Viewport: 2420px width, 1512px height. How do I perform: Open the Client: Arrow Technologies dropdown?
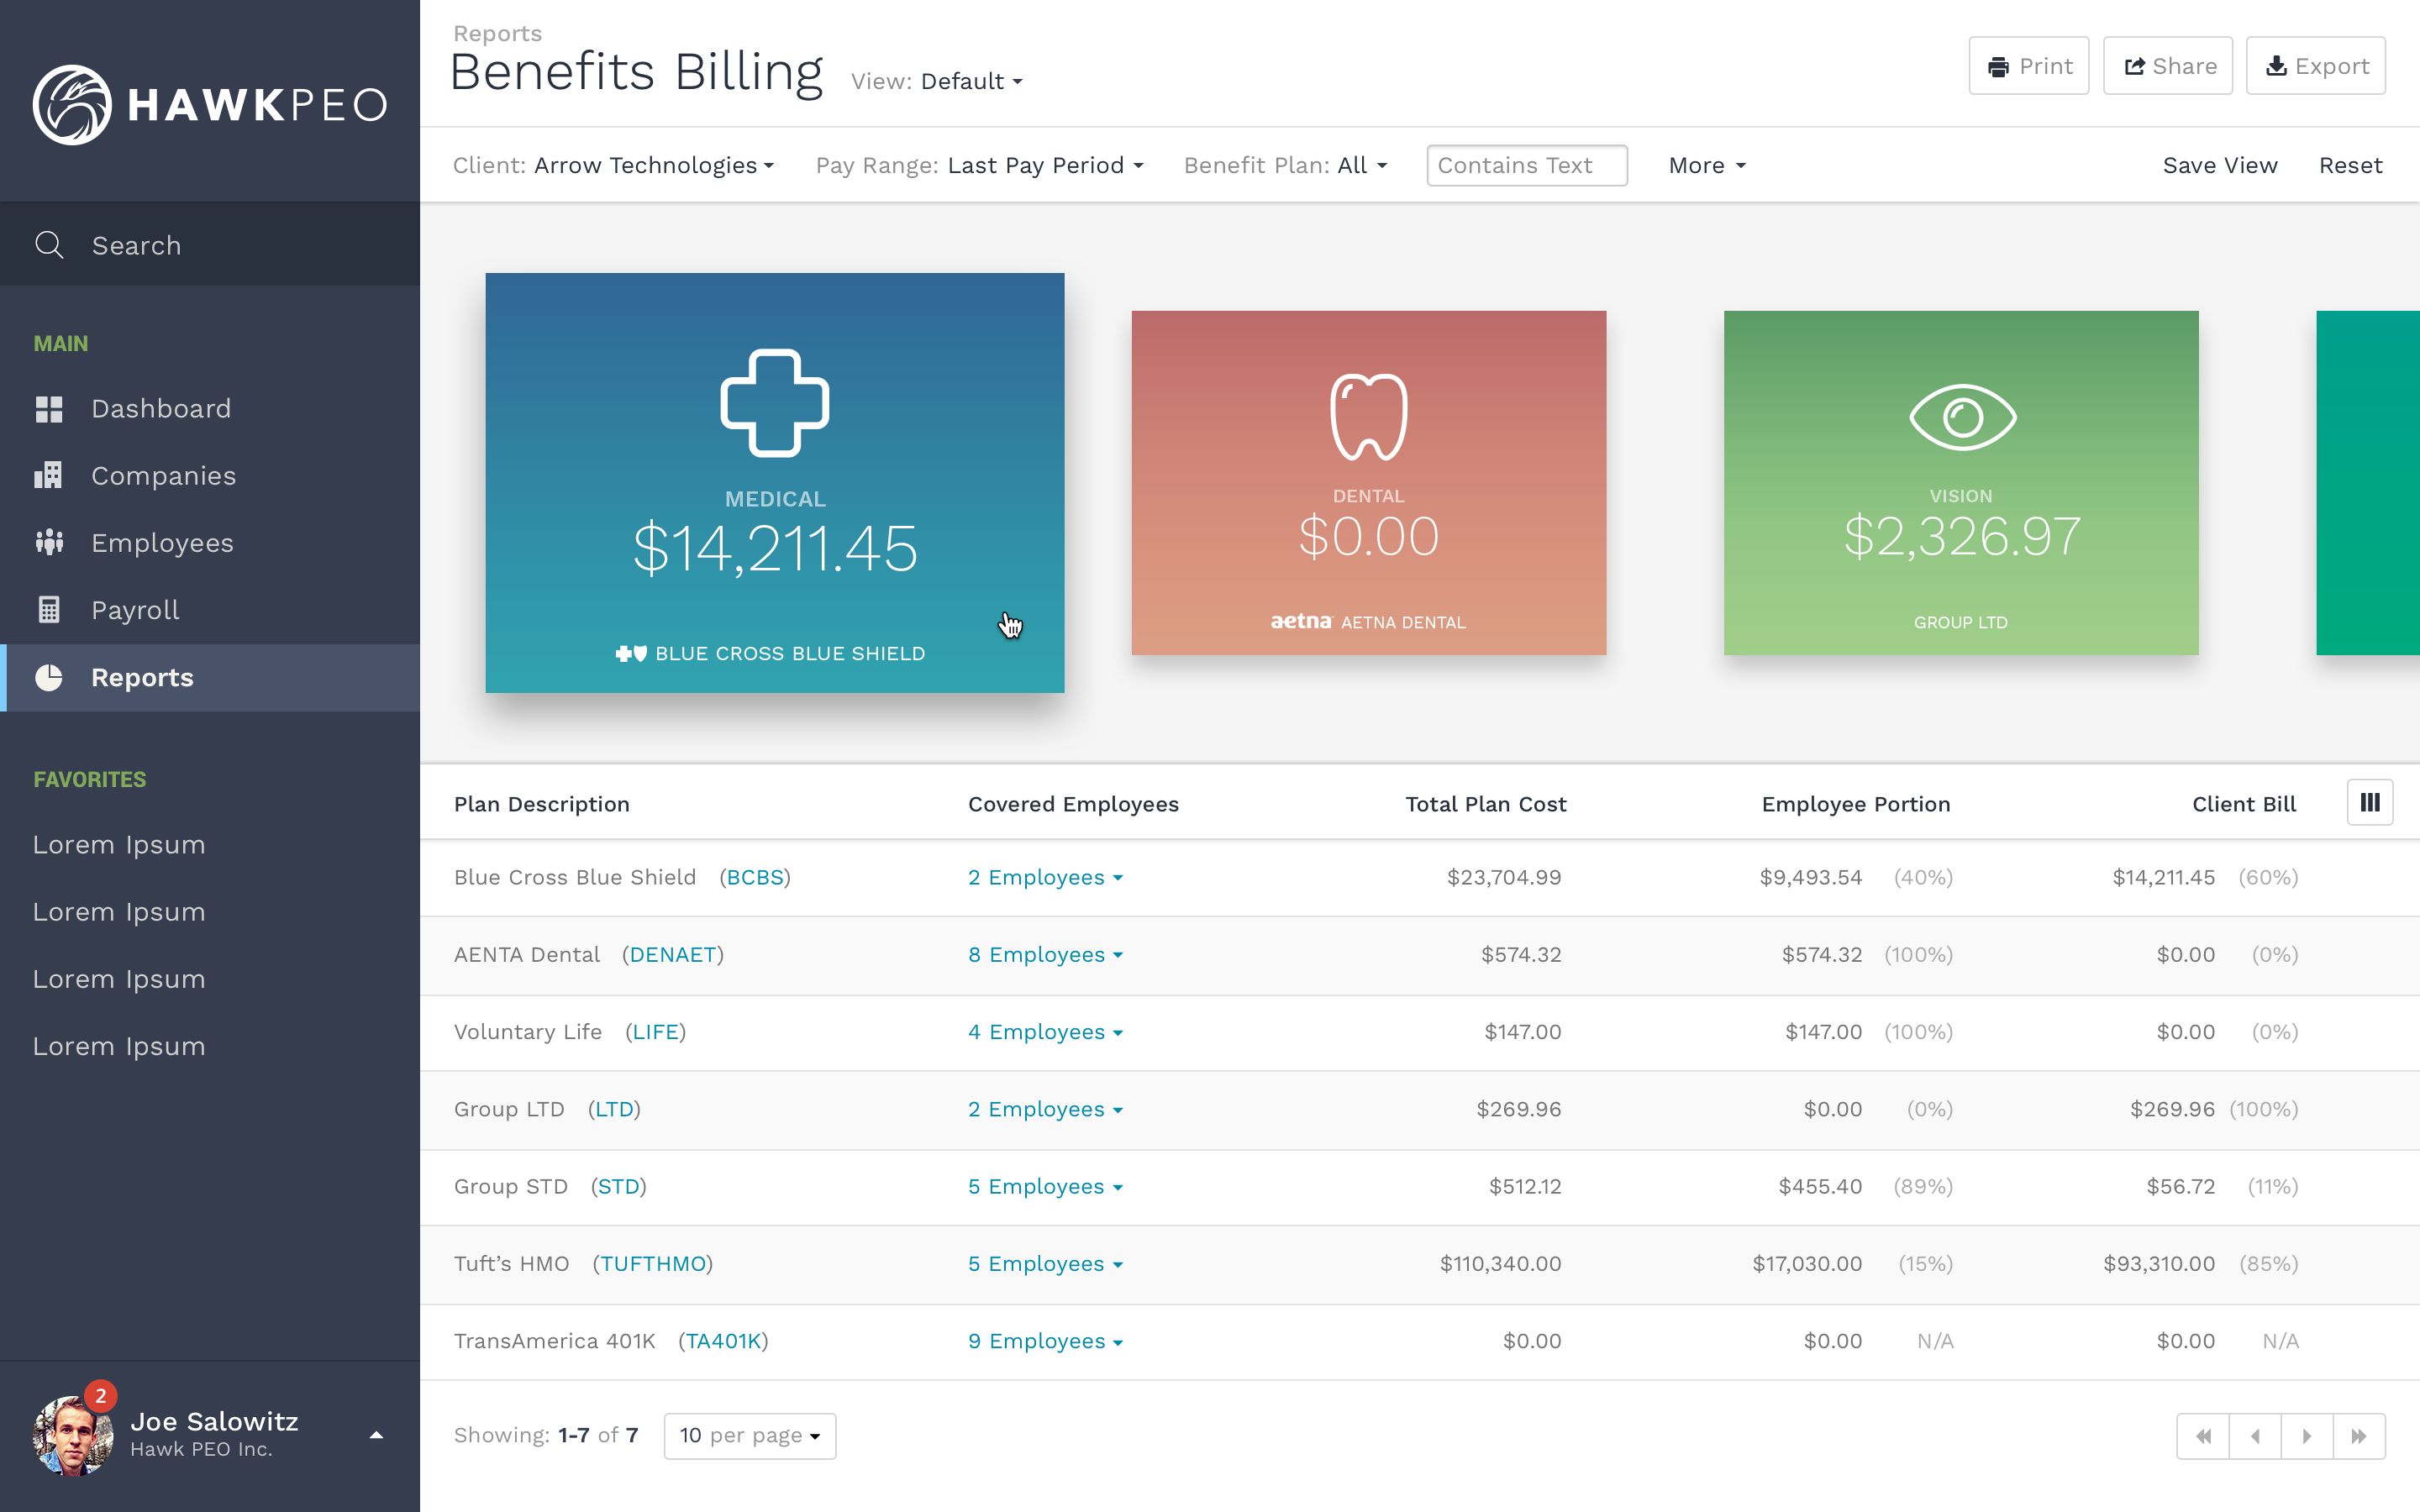[x=613, y=165]
